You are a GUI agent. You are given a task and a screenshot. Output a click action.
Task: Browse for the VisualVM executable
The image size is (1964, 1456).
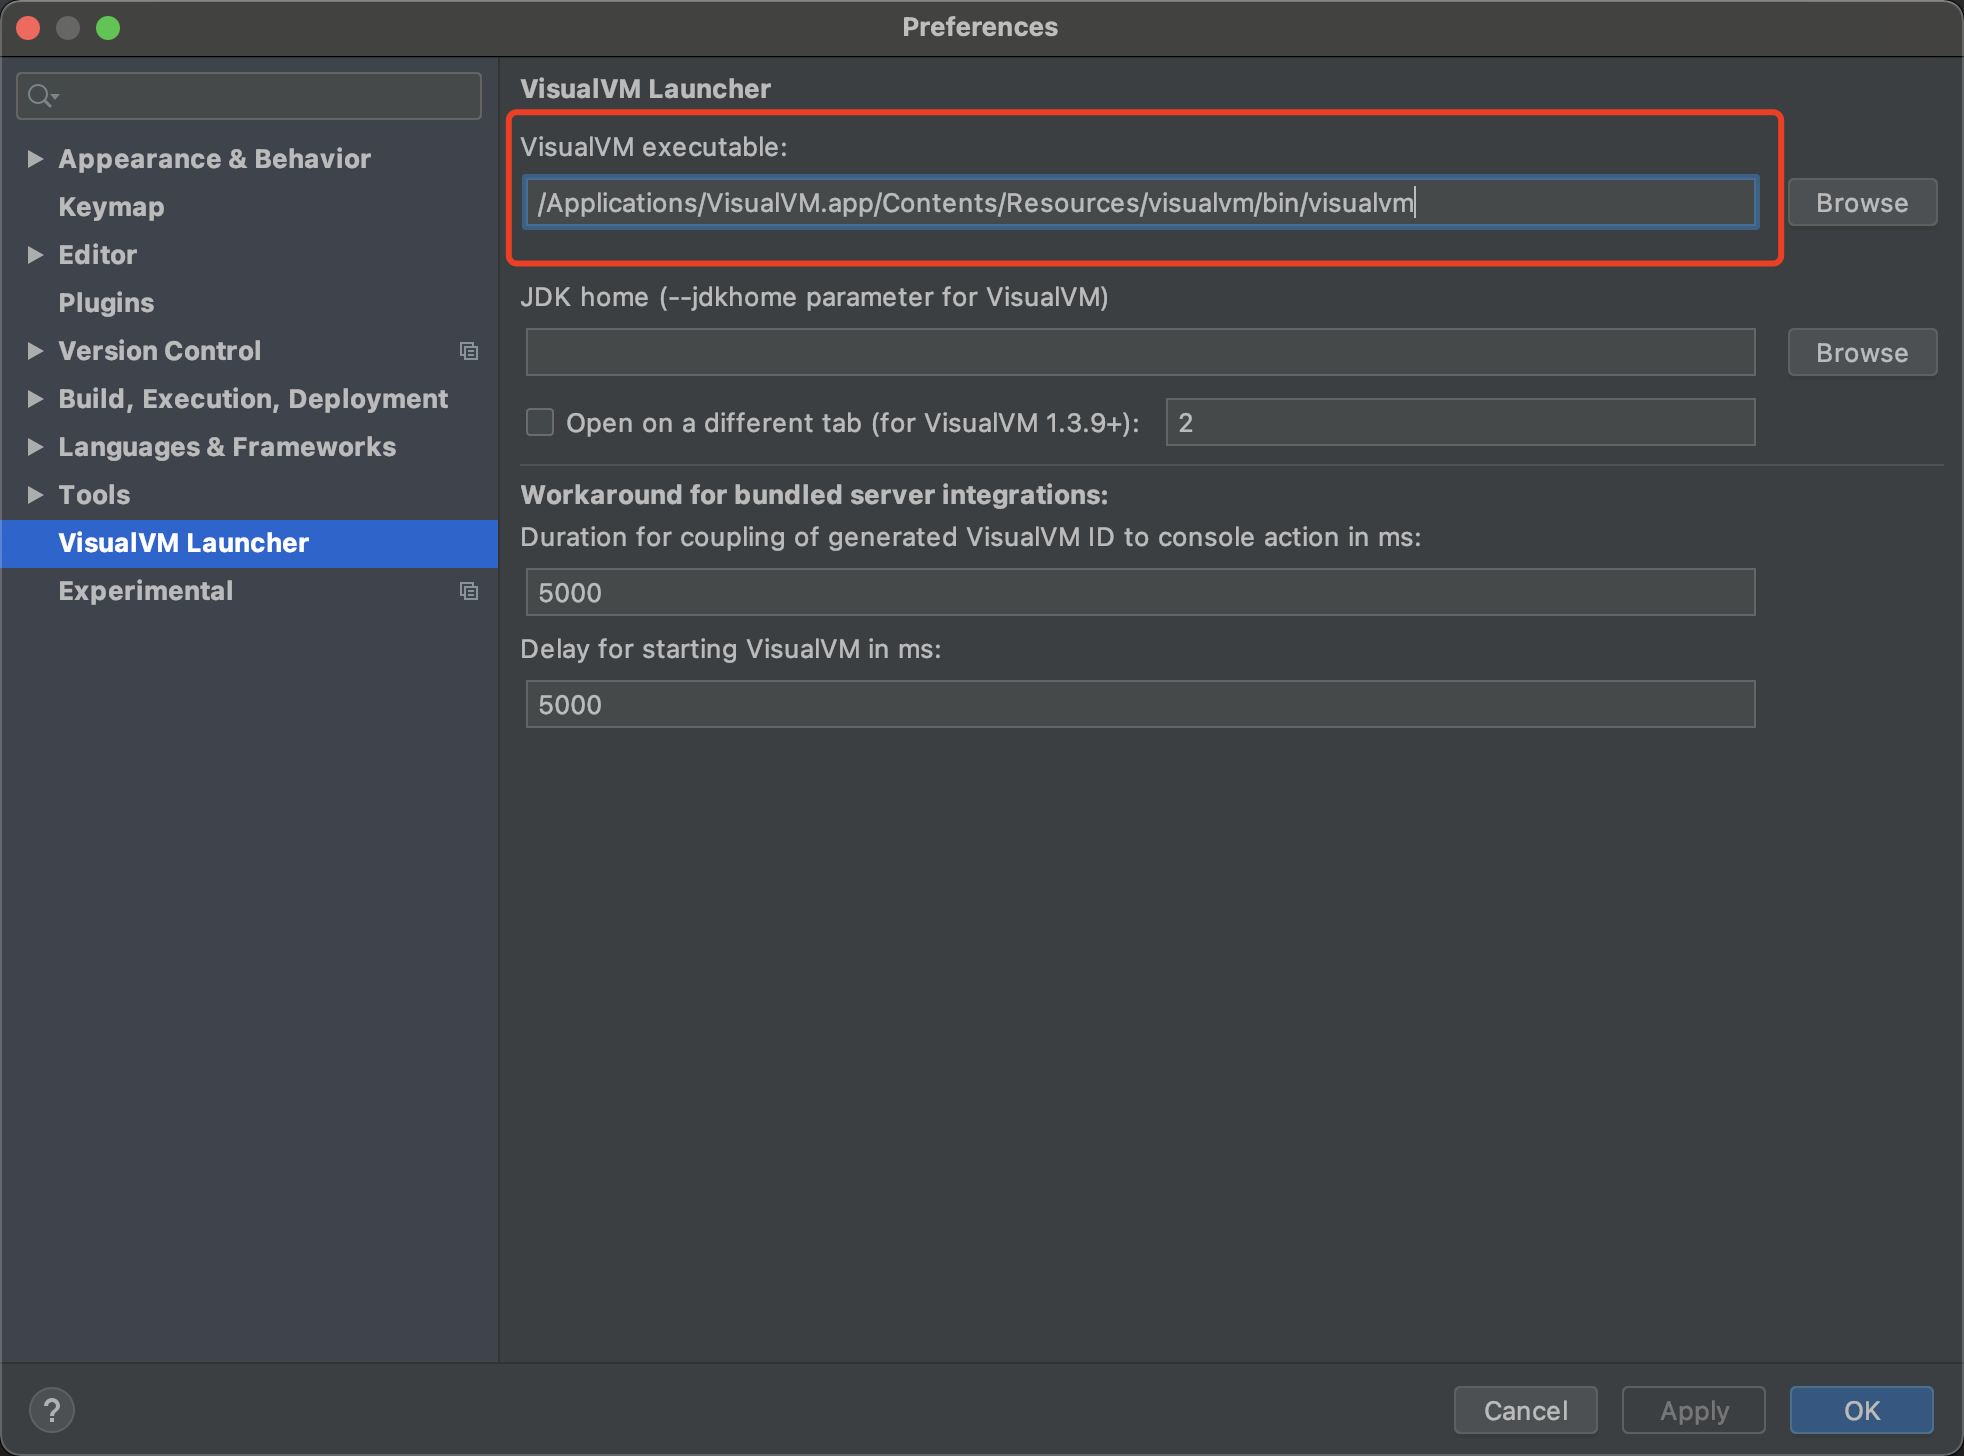click(1861, 203)
